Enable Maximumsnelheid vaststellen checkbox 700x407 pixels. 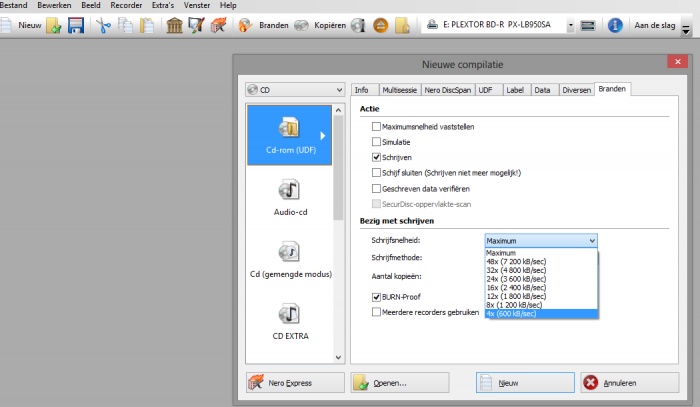click(376, 127)
